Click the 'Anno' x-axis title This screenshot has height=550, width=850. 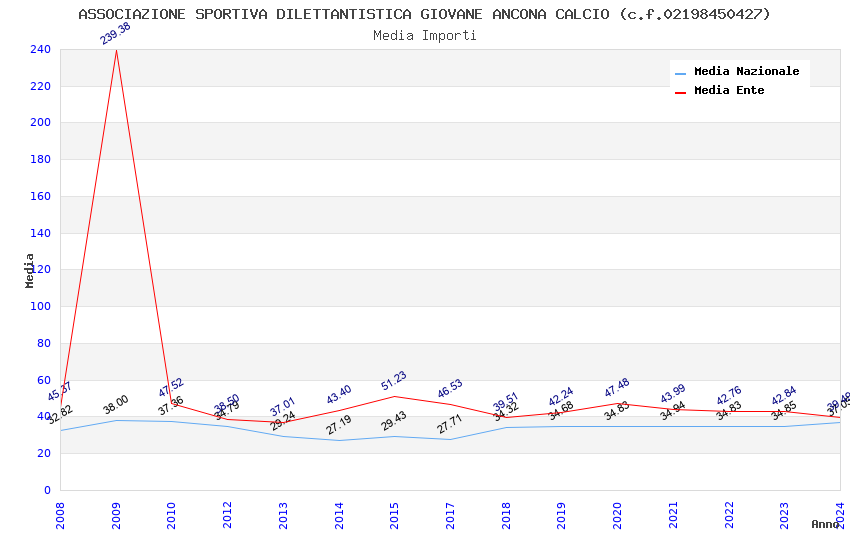click(825, 524)
